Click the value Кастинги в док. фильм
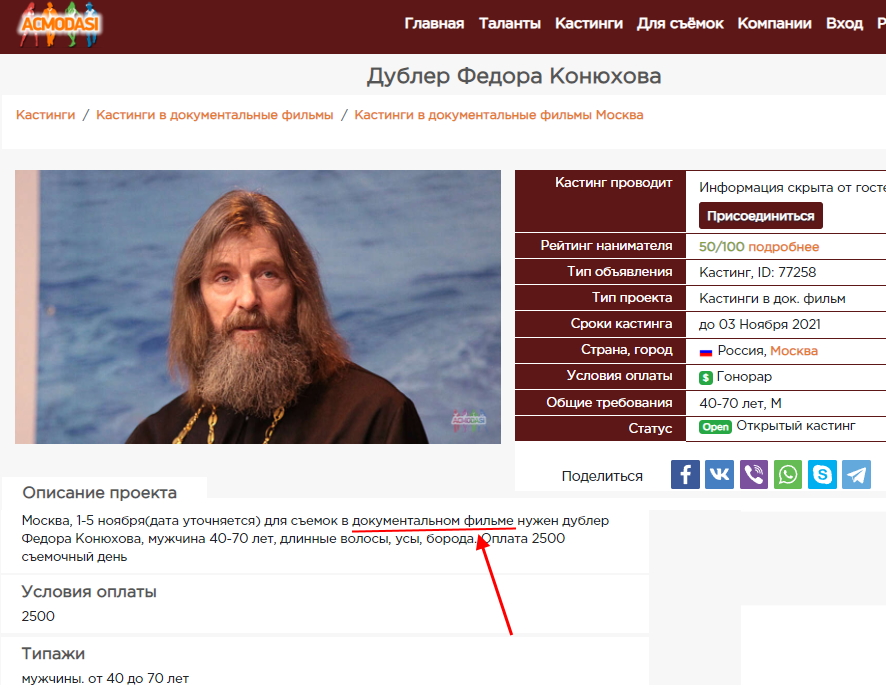Viewport: 886px width, 694px height. (772, 298)
